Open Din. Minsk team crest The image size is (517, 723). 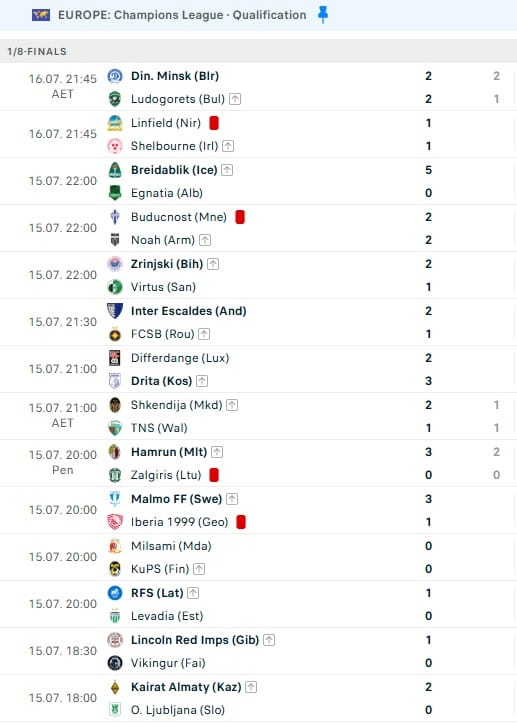point(115,76)
